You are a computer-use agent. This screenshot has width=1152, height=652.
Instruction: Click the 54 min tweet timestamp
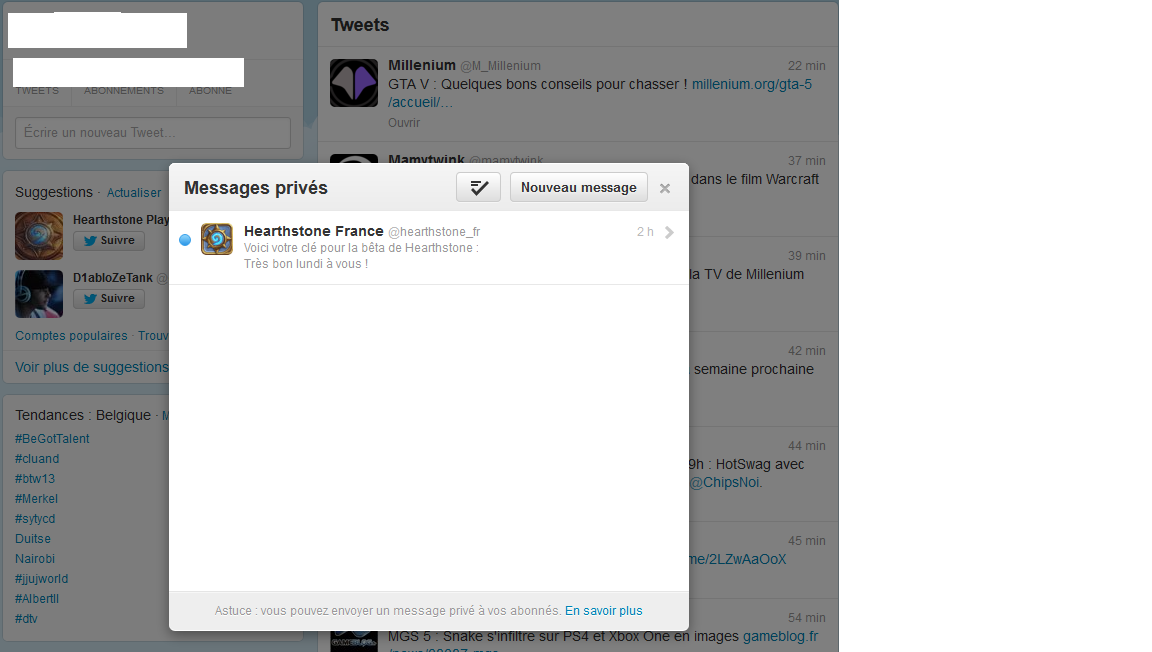click(x=807, y=617)
